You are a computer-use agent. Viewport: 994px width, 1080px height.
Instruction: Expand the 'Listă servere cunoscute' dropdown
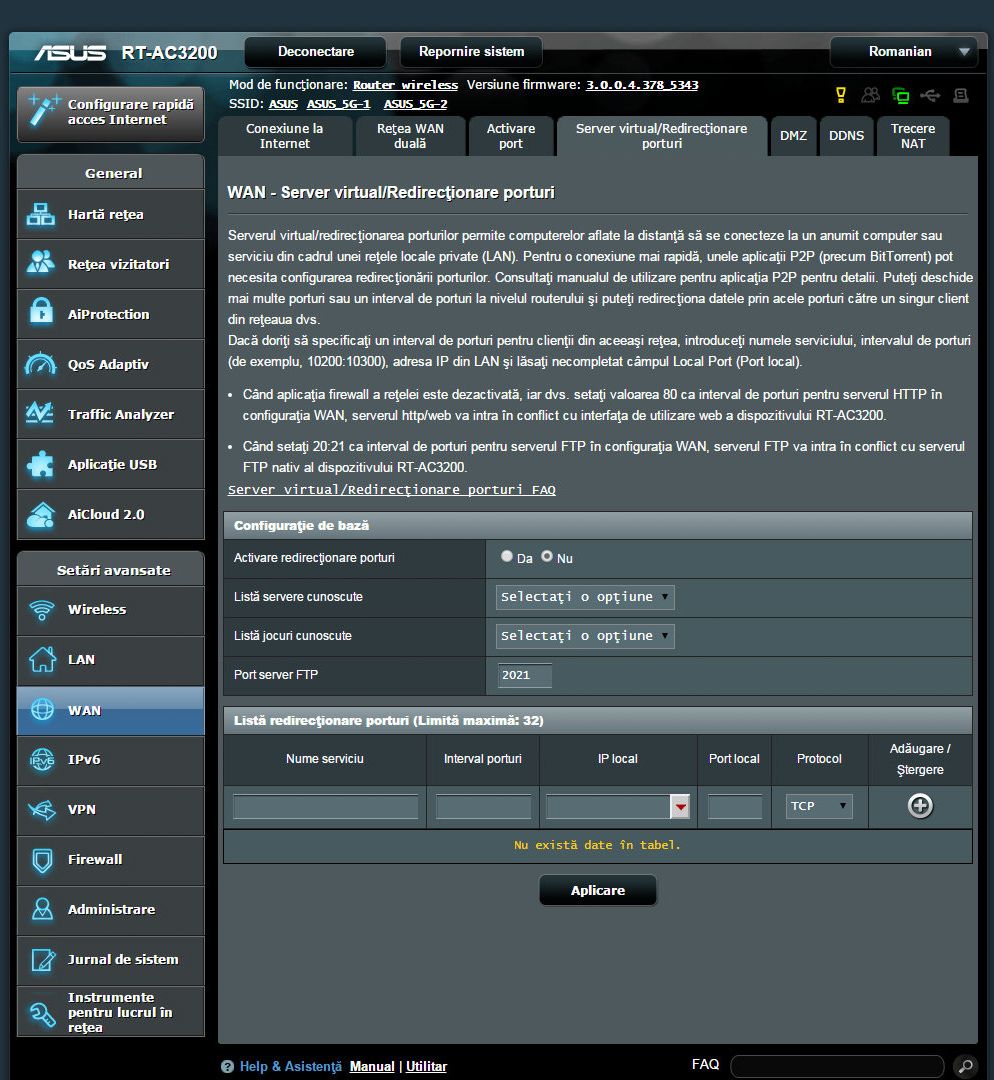[x=585, y=597]
